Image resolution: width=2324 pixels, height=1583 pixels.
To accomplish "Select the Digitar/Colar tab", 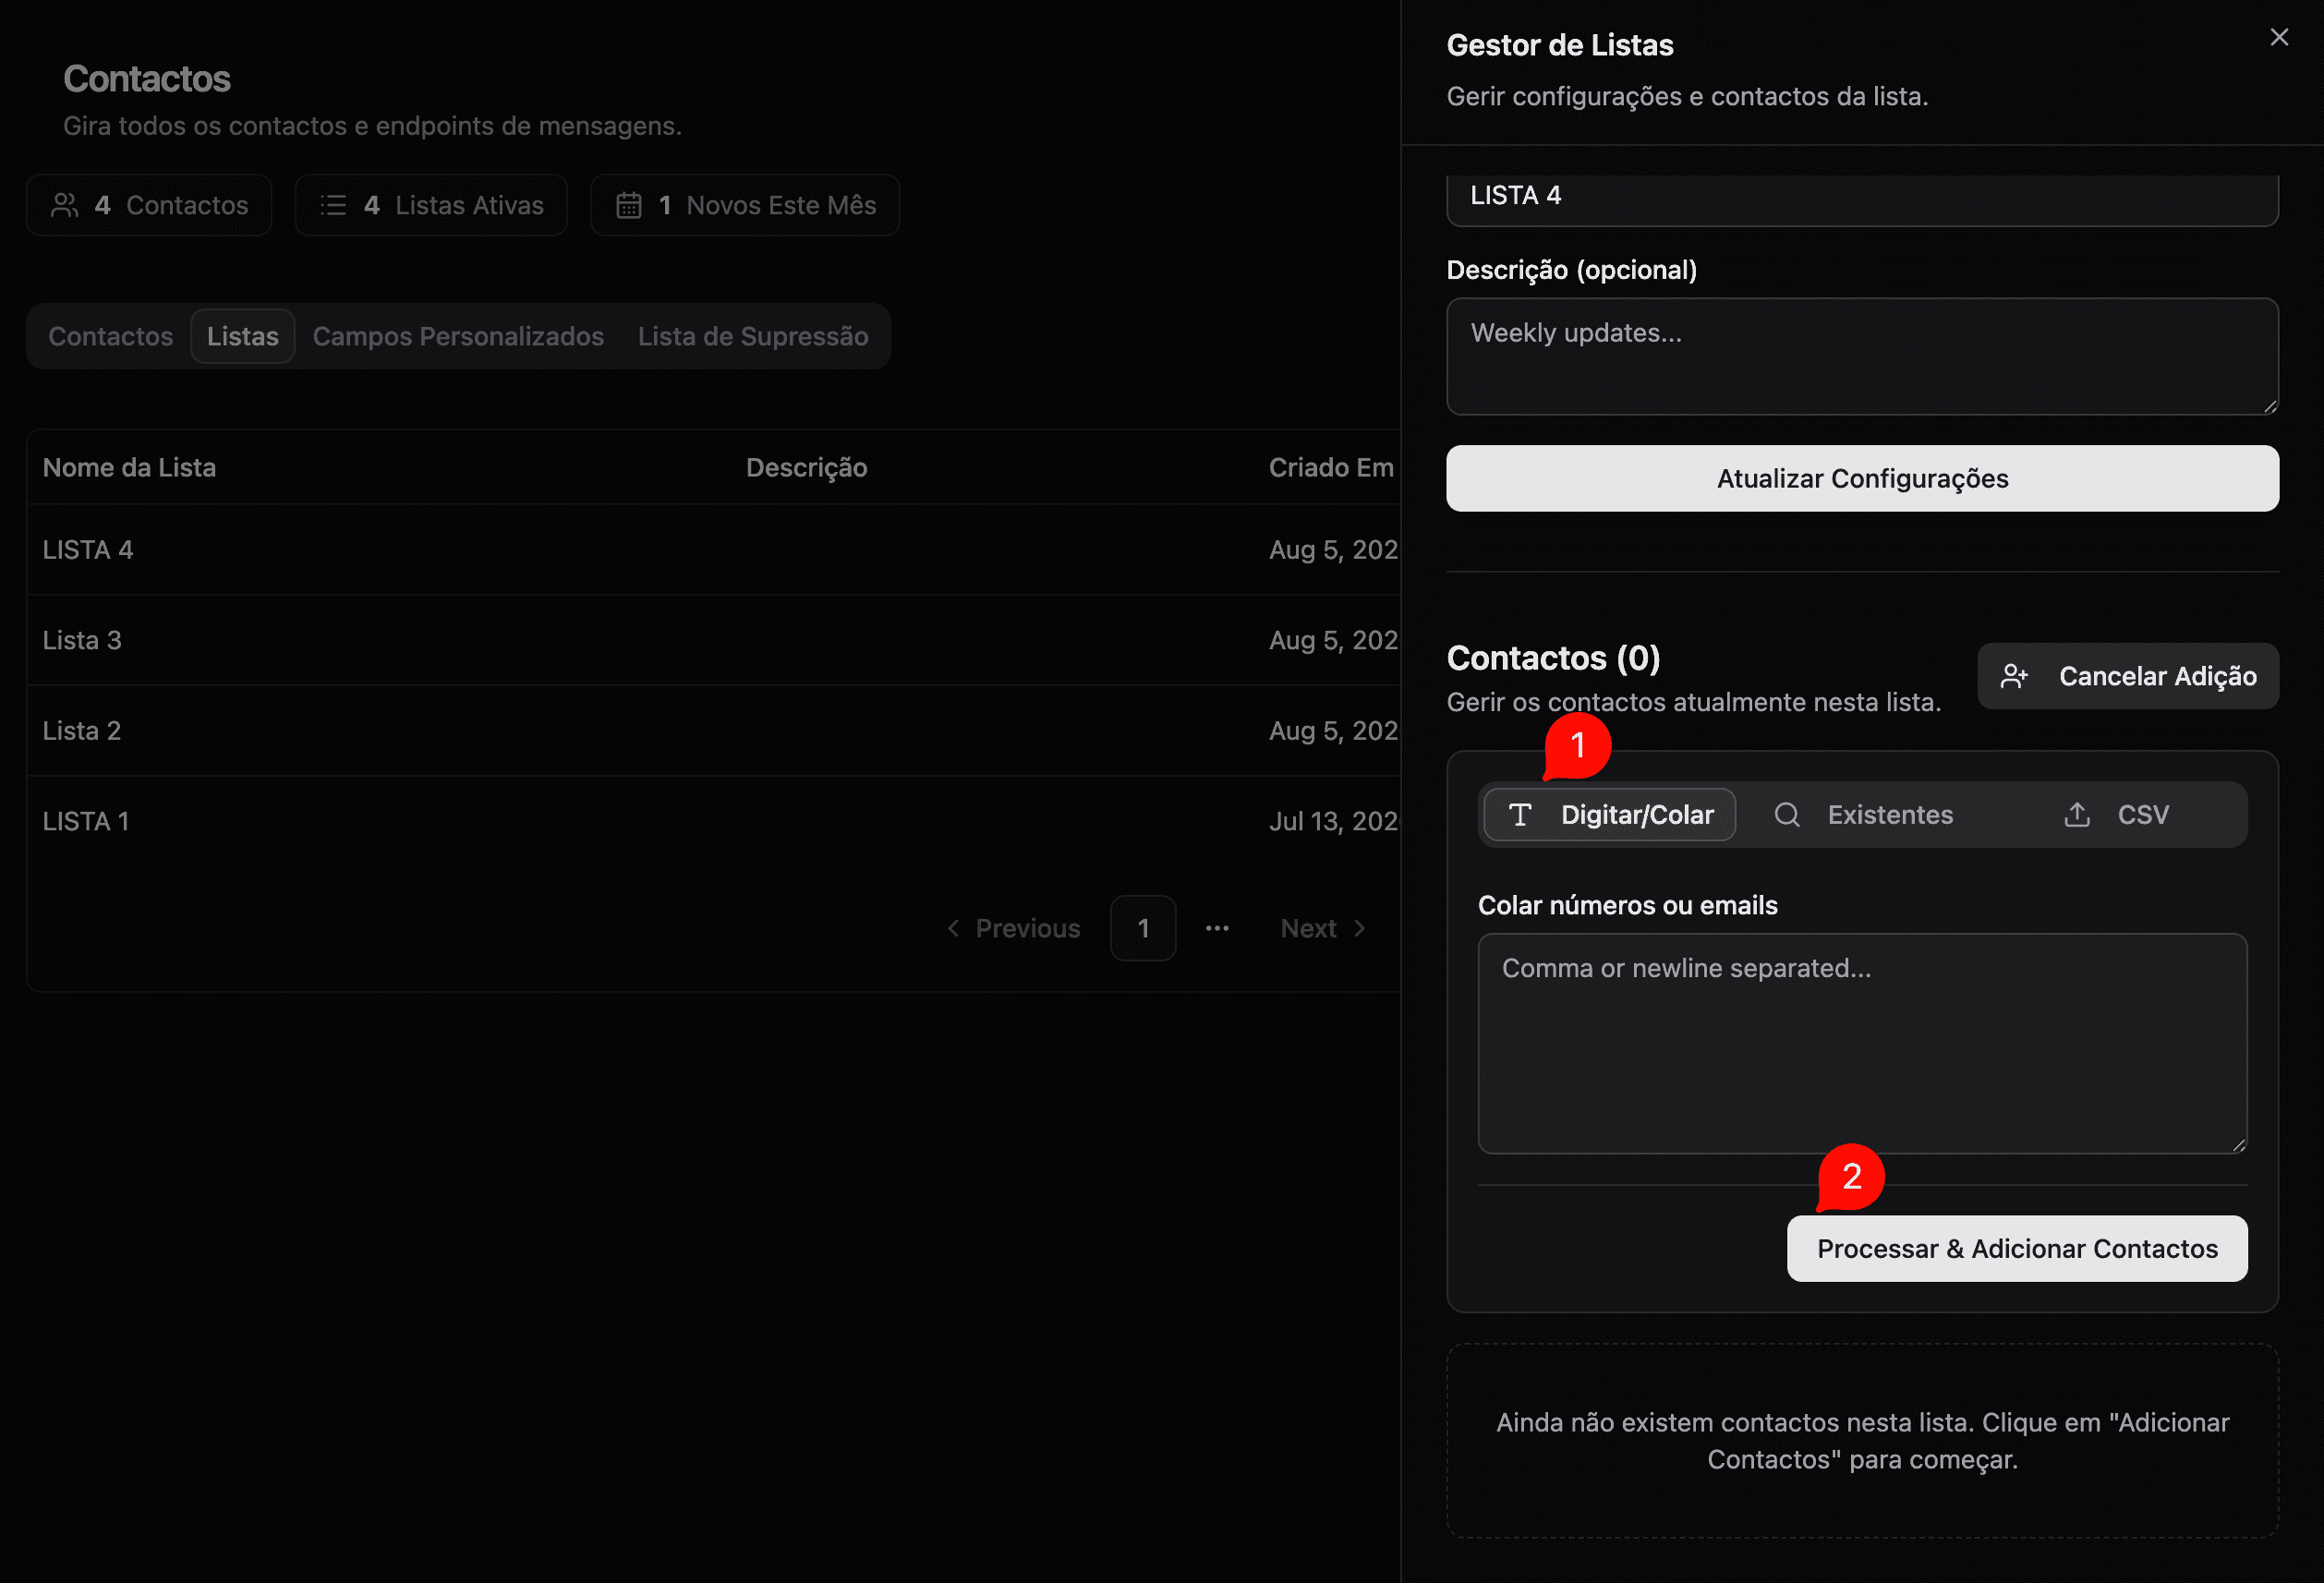I will [x=1609, y=815].
